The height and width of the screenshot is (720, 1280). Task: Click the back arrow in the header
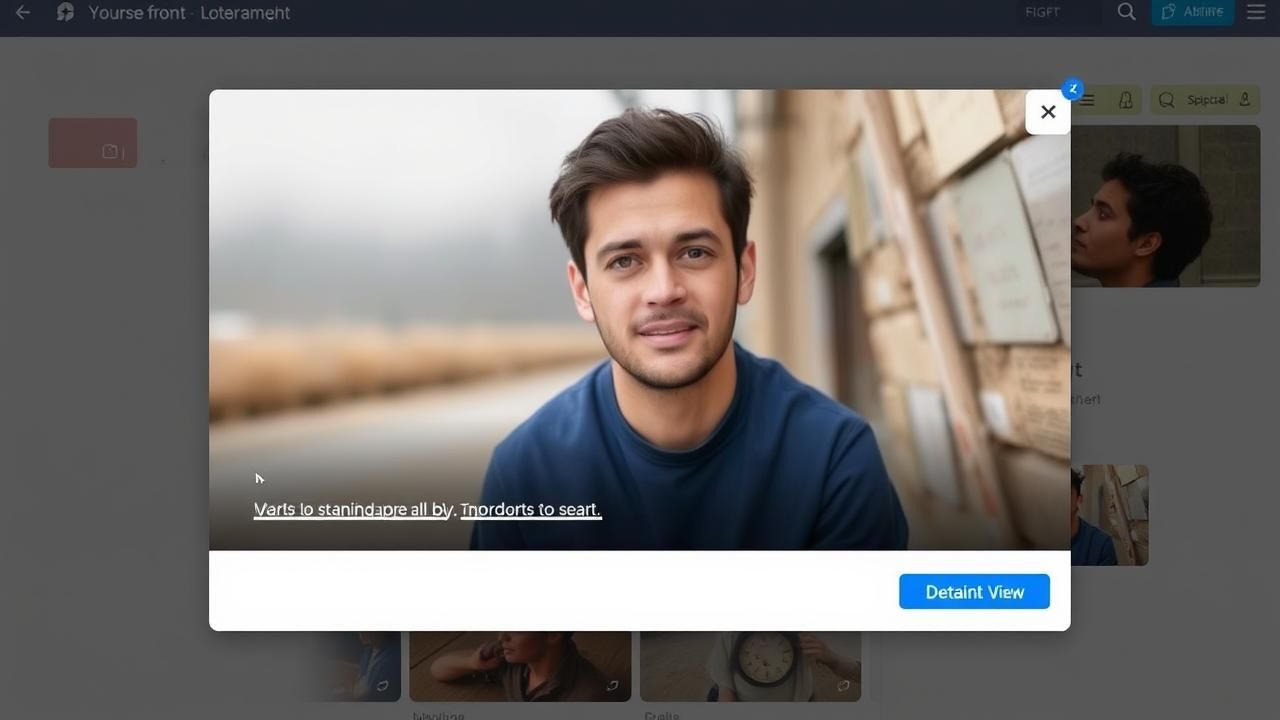tap(22, 13)
